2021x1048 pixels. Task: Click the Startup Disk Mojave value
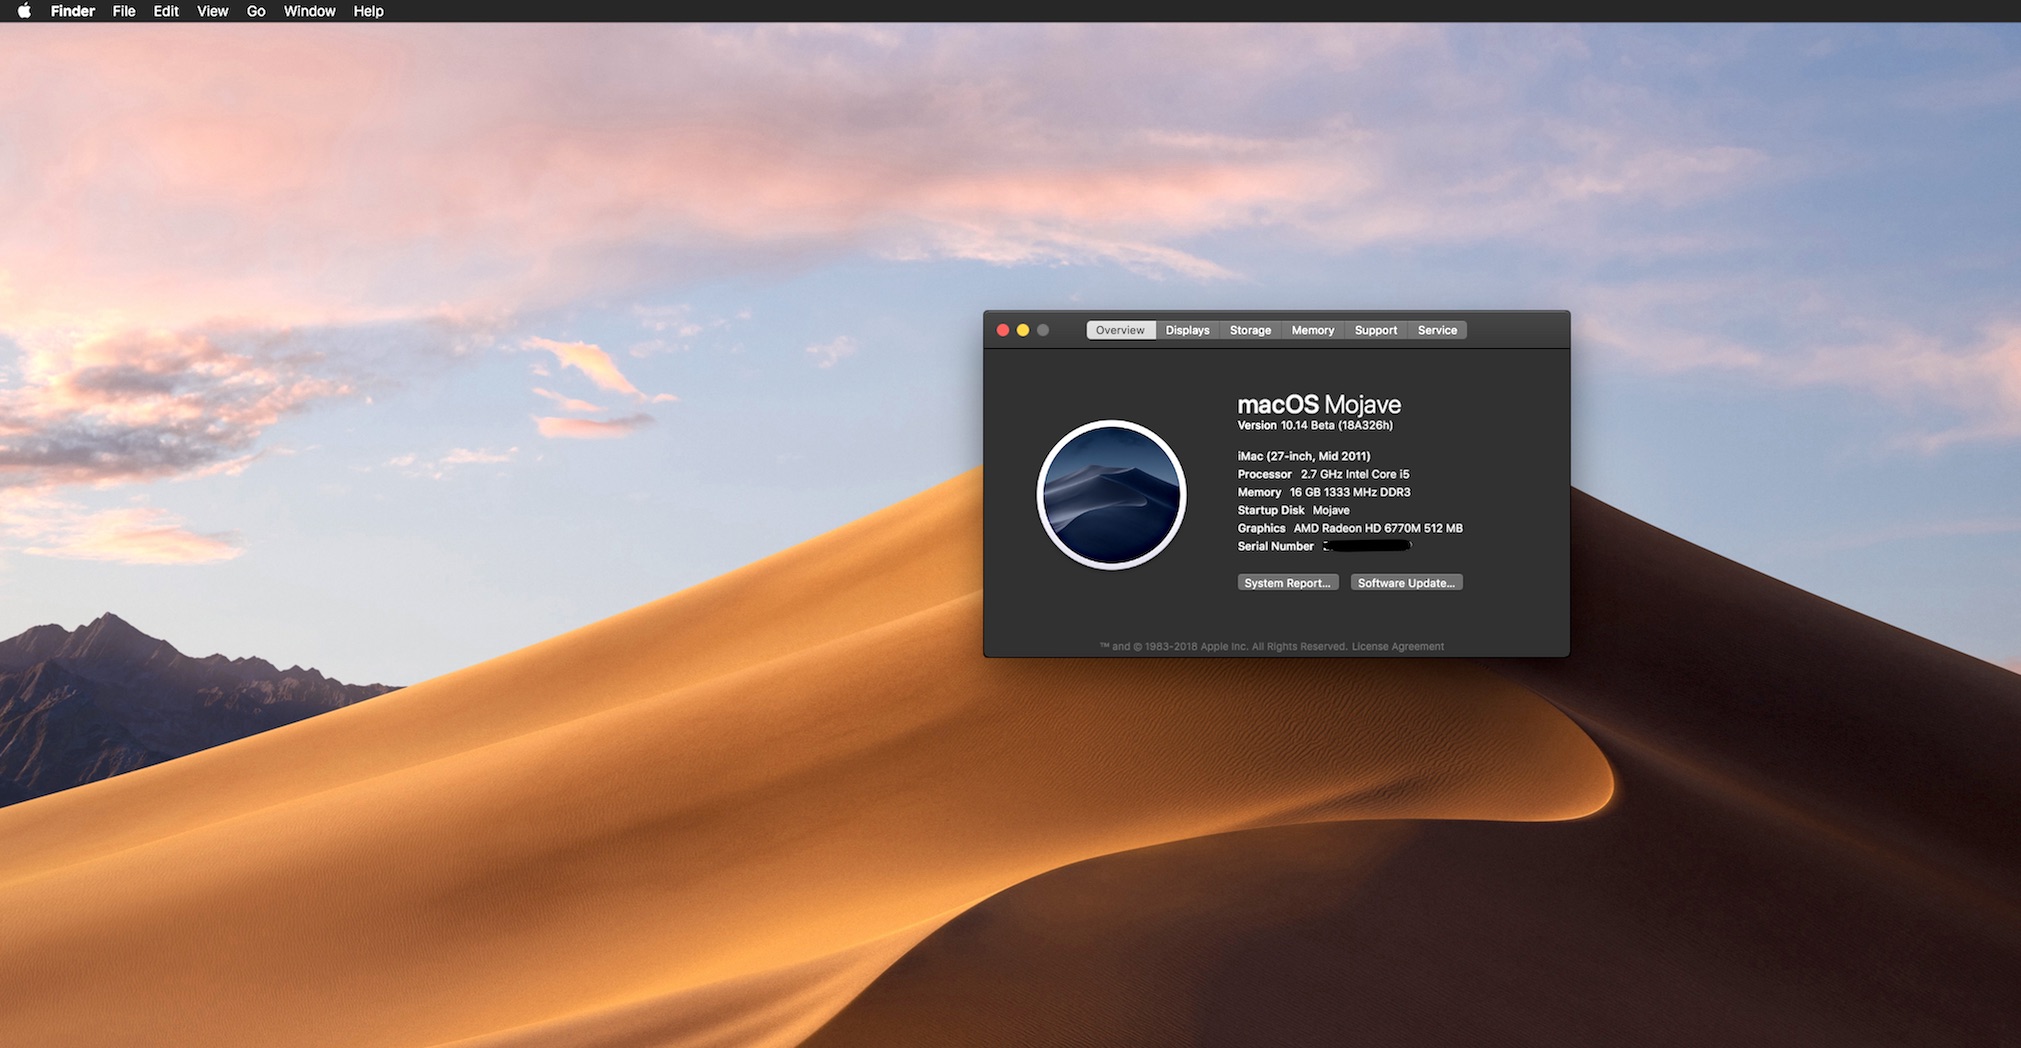coord(1331,510)
